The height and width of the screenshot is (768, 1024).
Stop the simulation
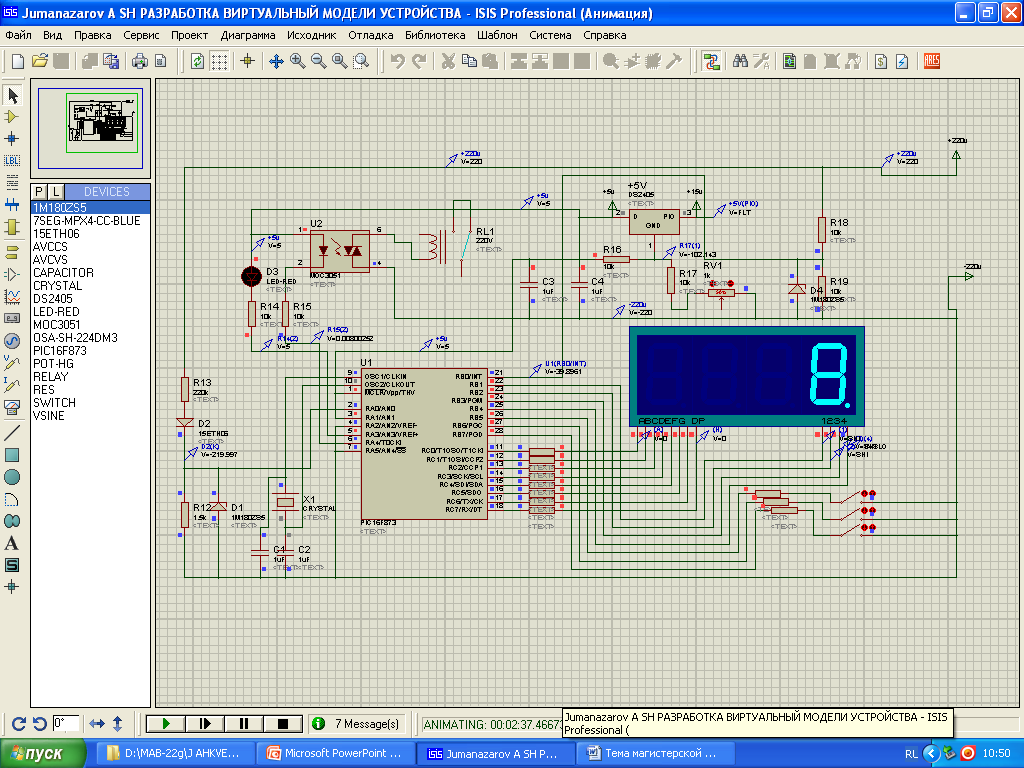pyautogui.click(x=282, y=723)
